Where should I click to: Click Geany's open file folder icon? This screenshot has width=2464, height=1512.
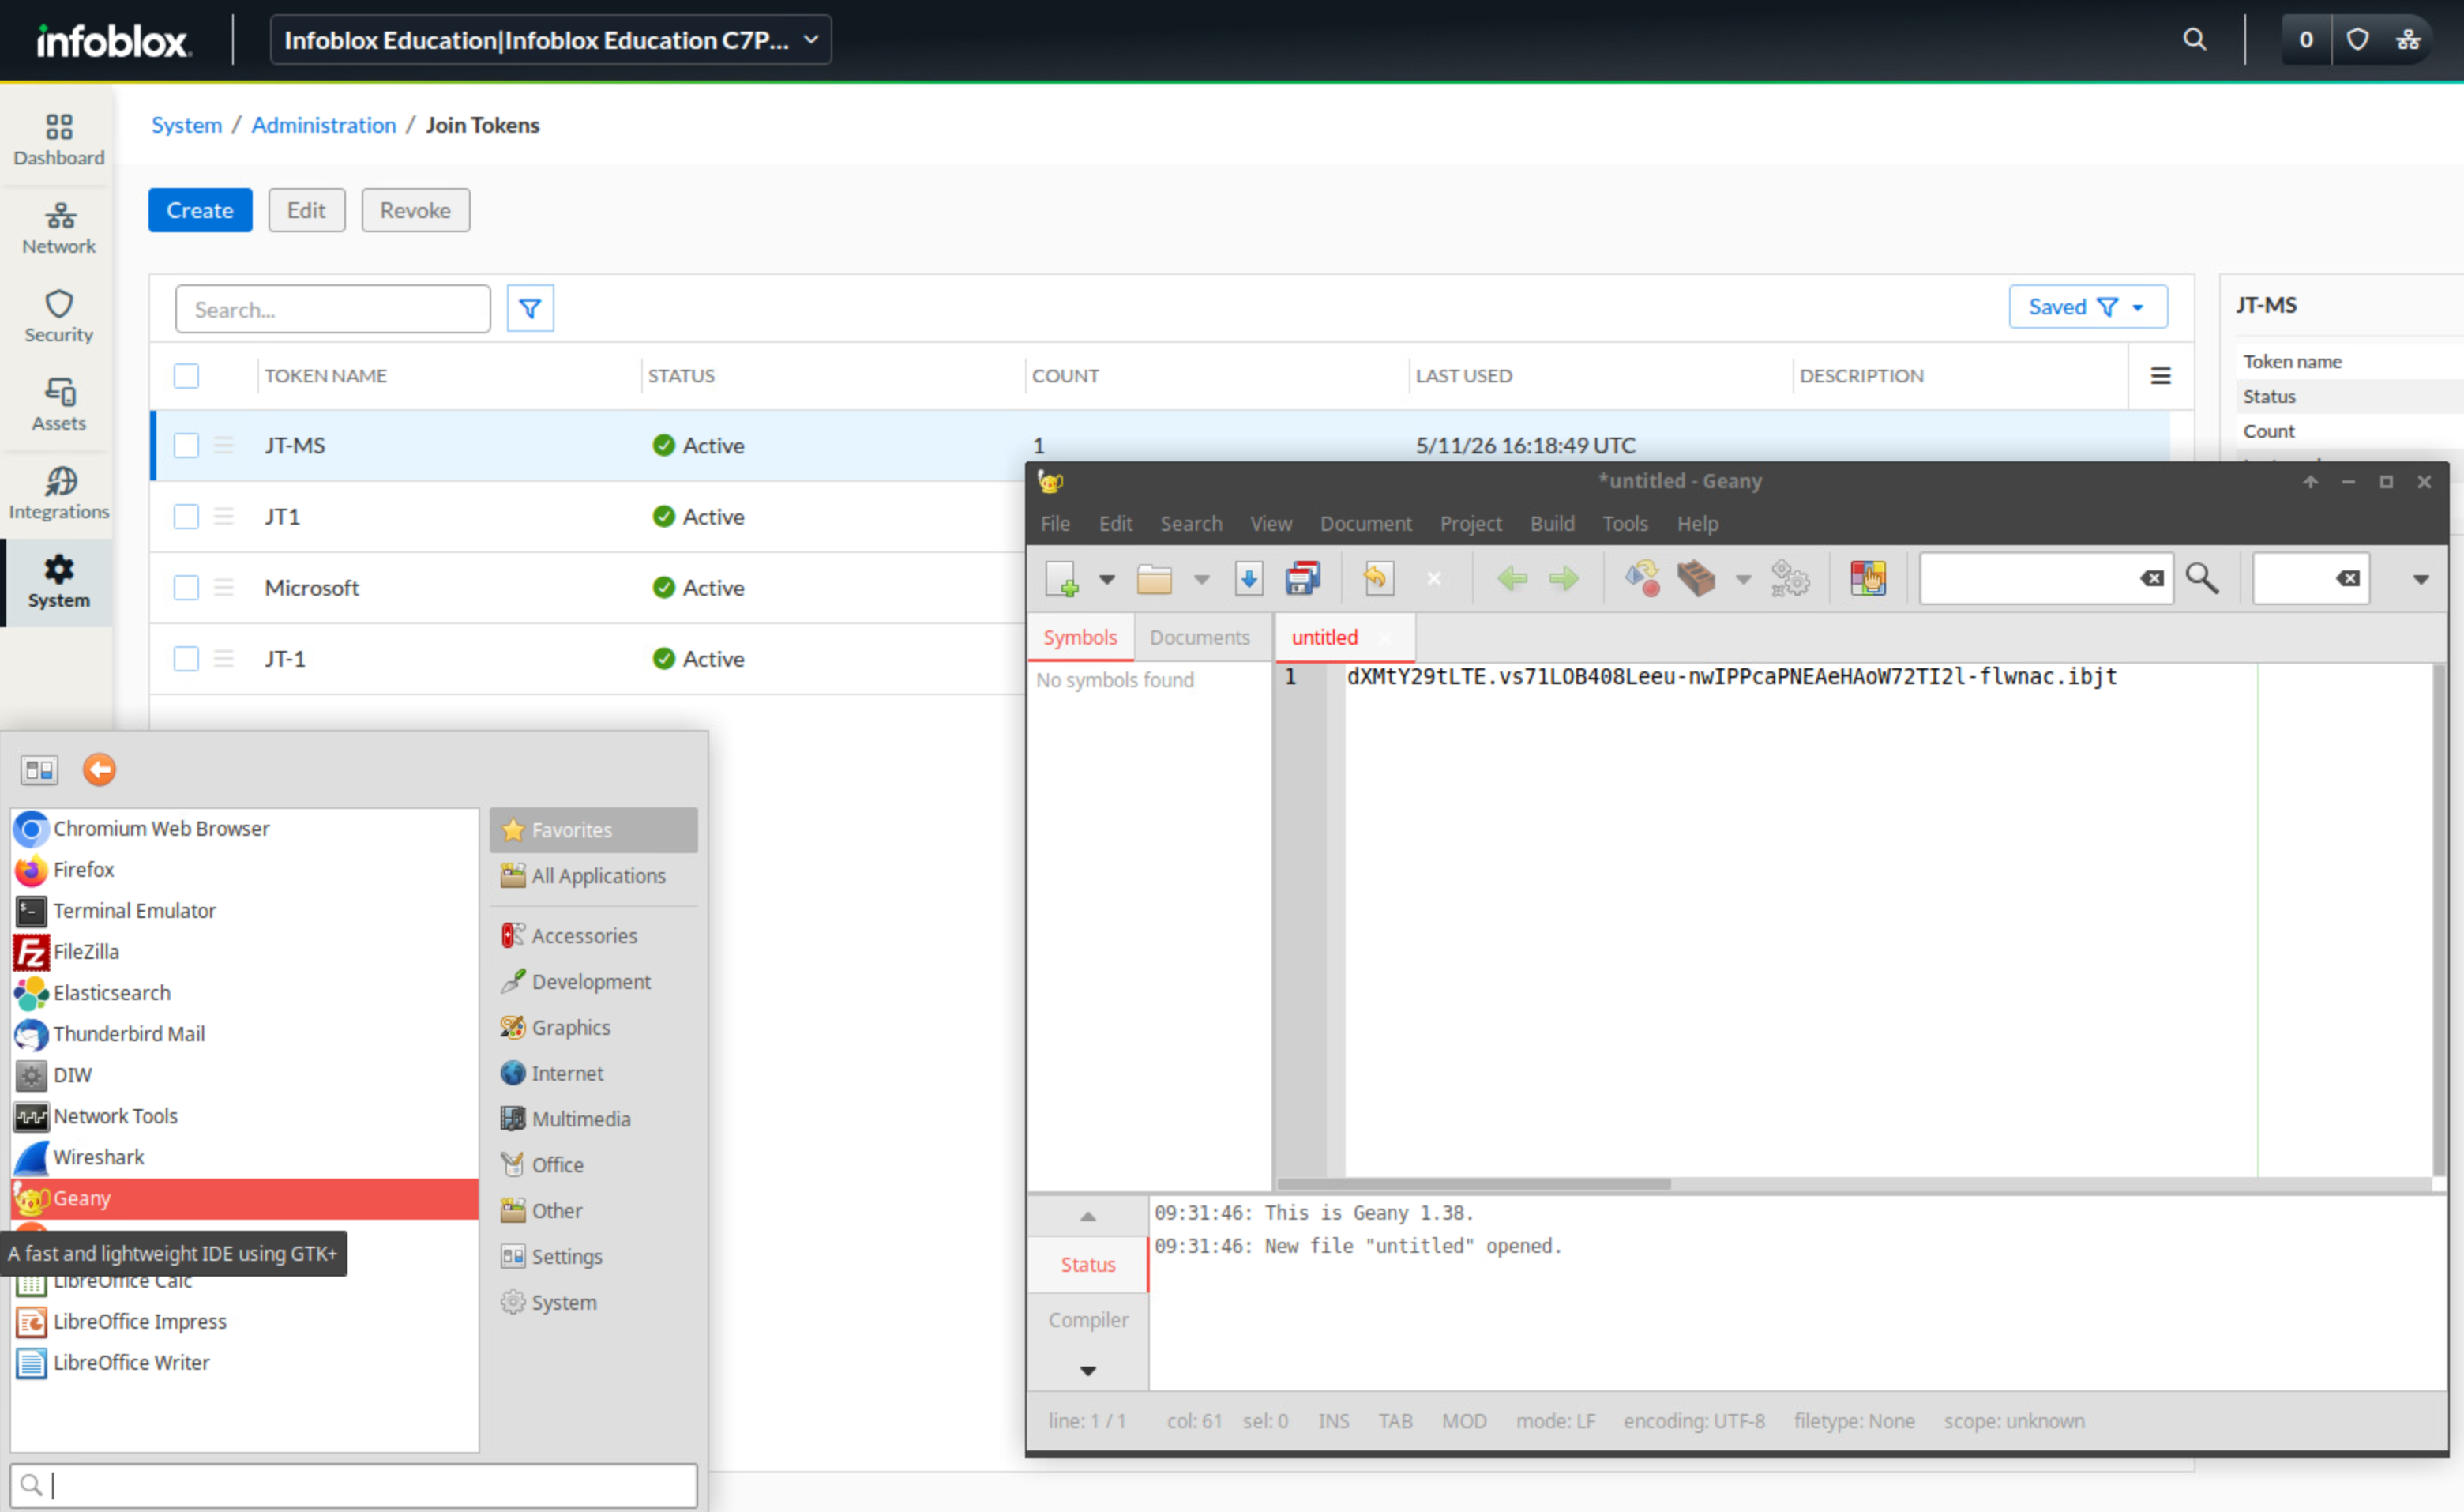point(1154,578)
